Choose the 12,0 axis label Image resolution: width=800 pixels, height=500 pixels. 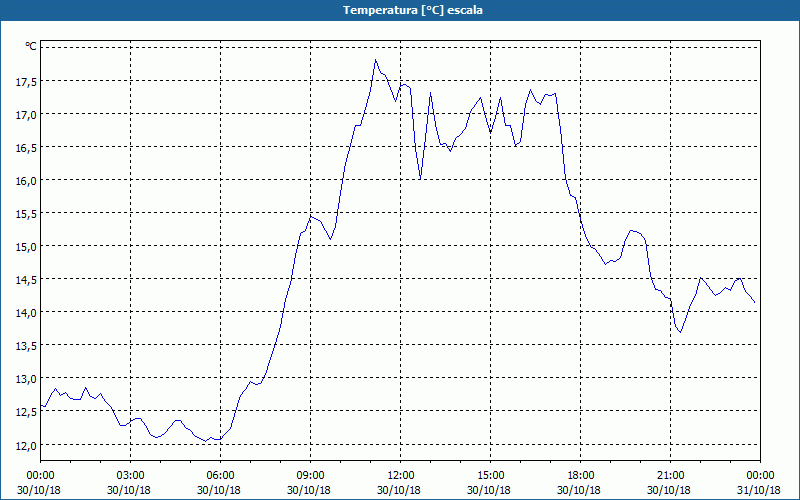point(26,444)
